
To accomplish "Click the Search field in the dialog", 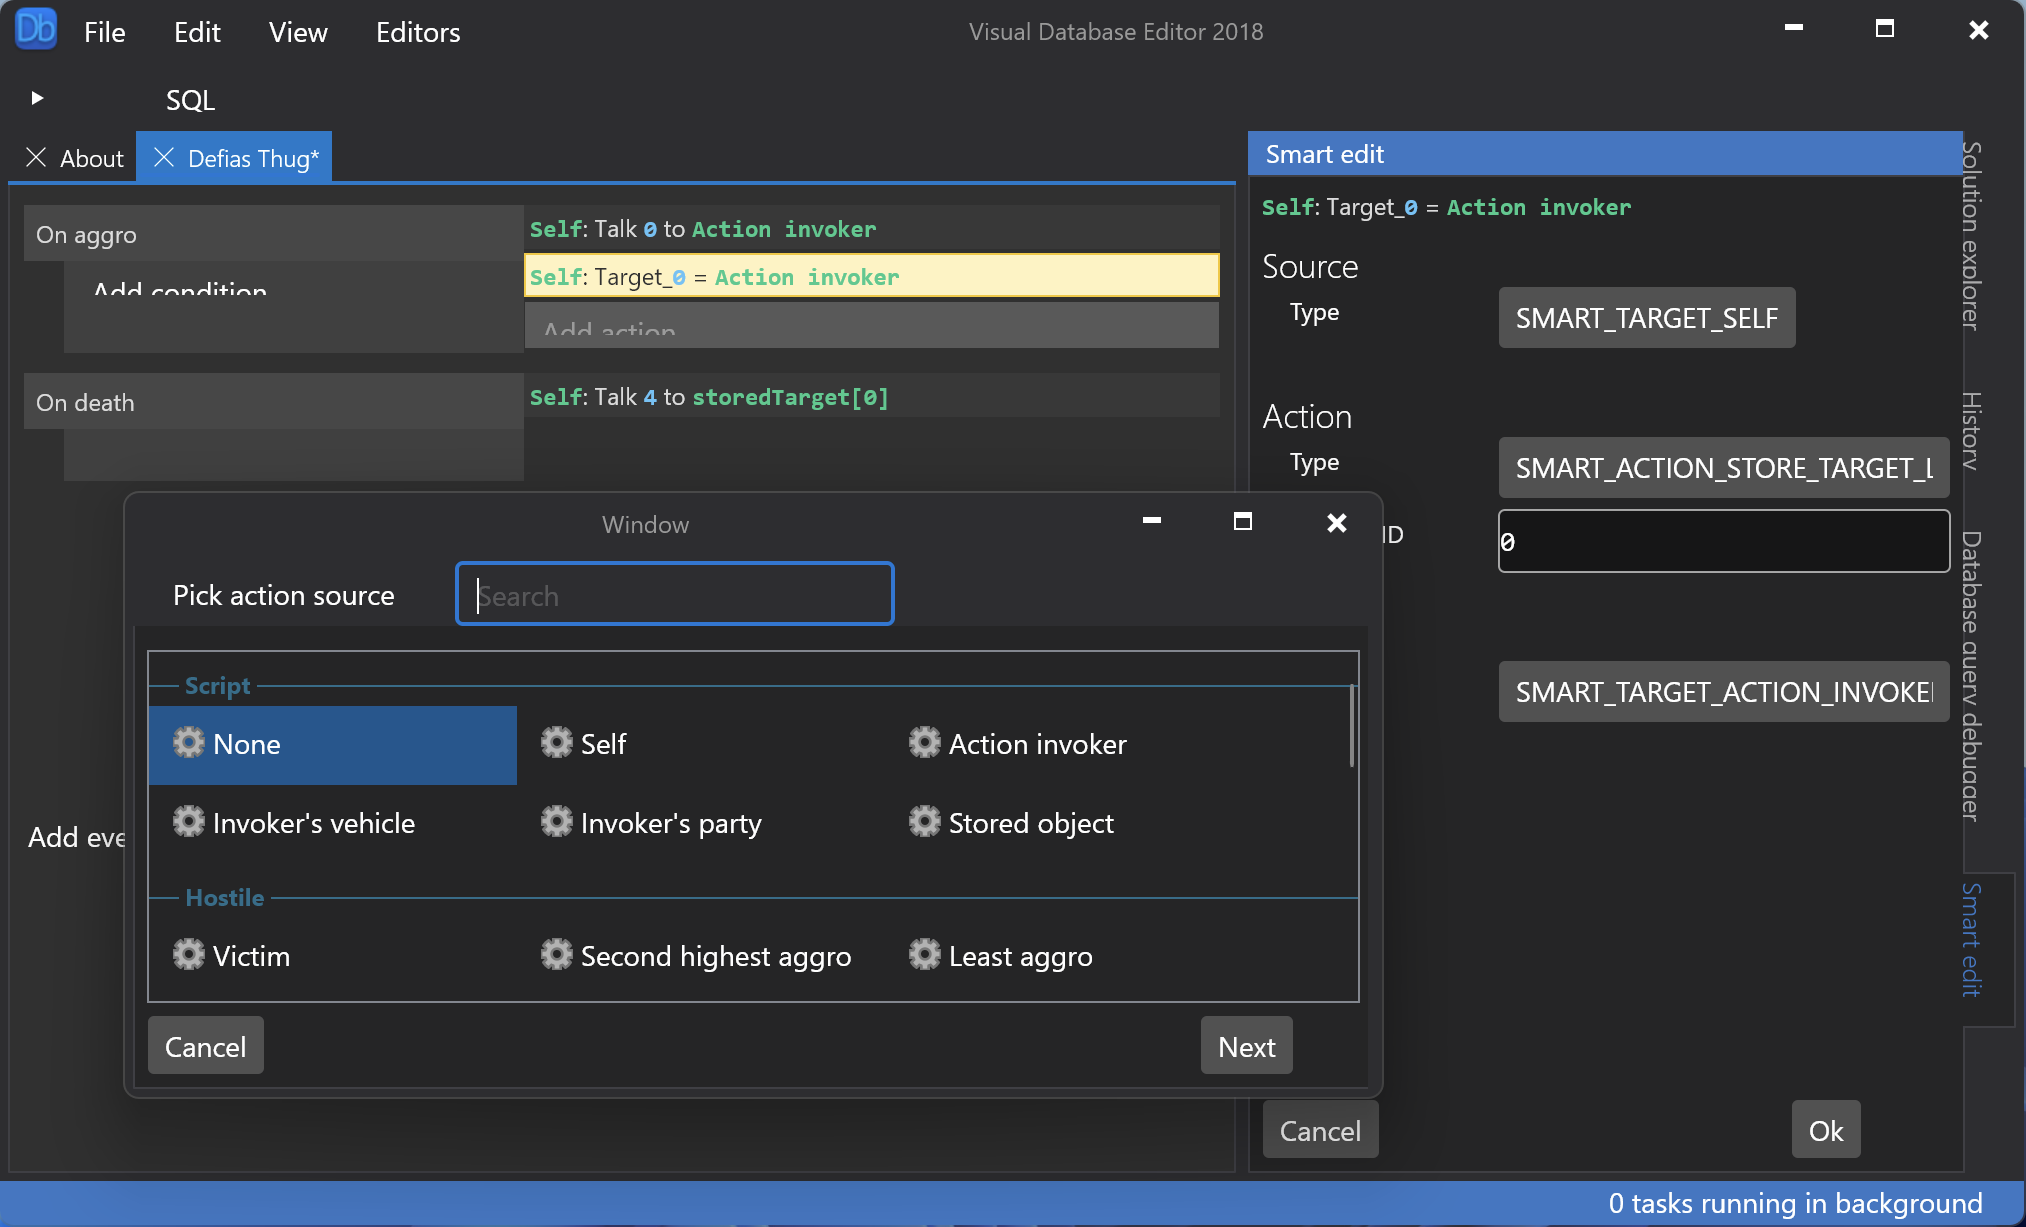I will [674, 594].
